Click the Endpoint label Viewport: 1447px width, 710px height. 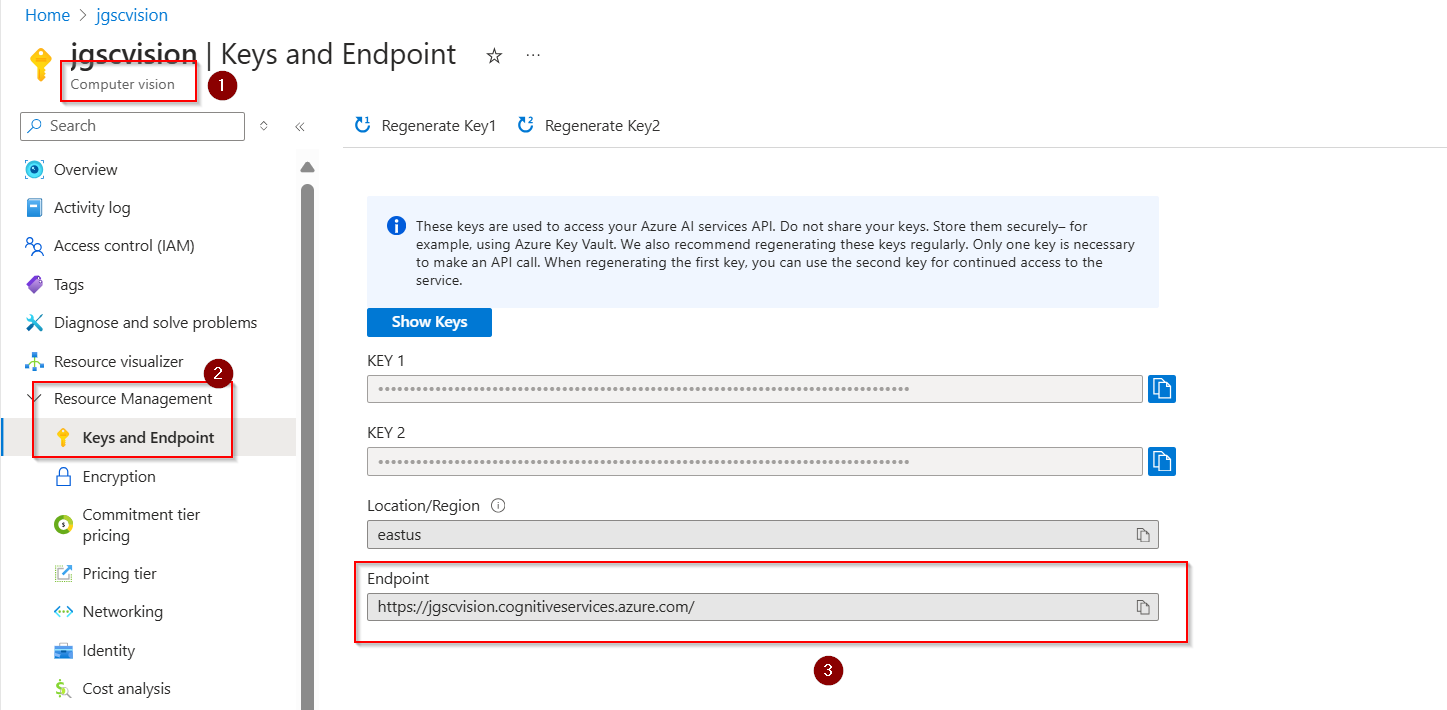tap(398, 579)
